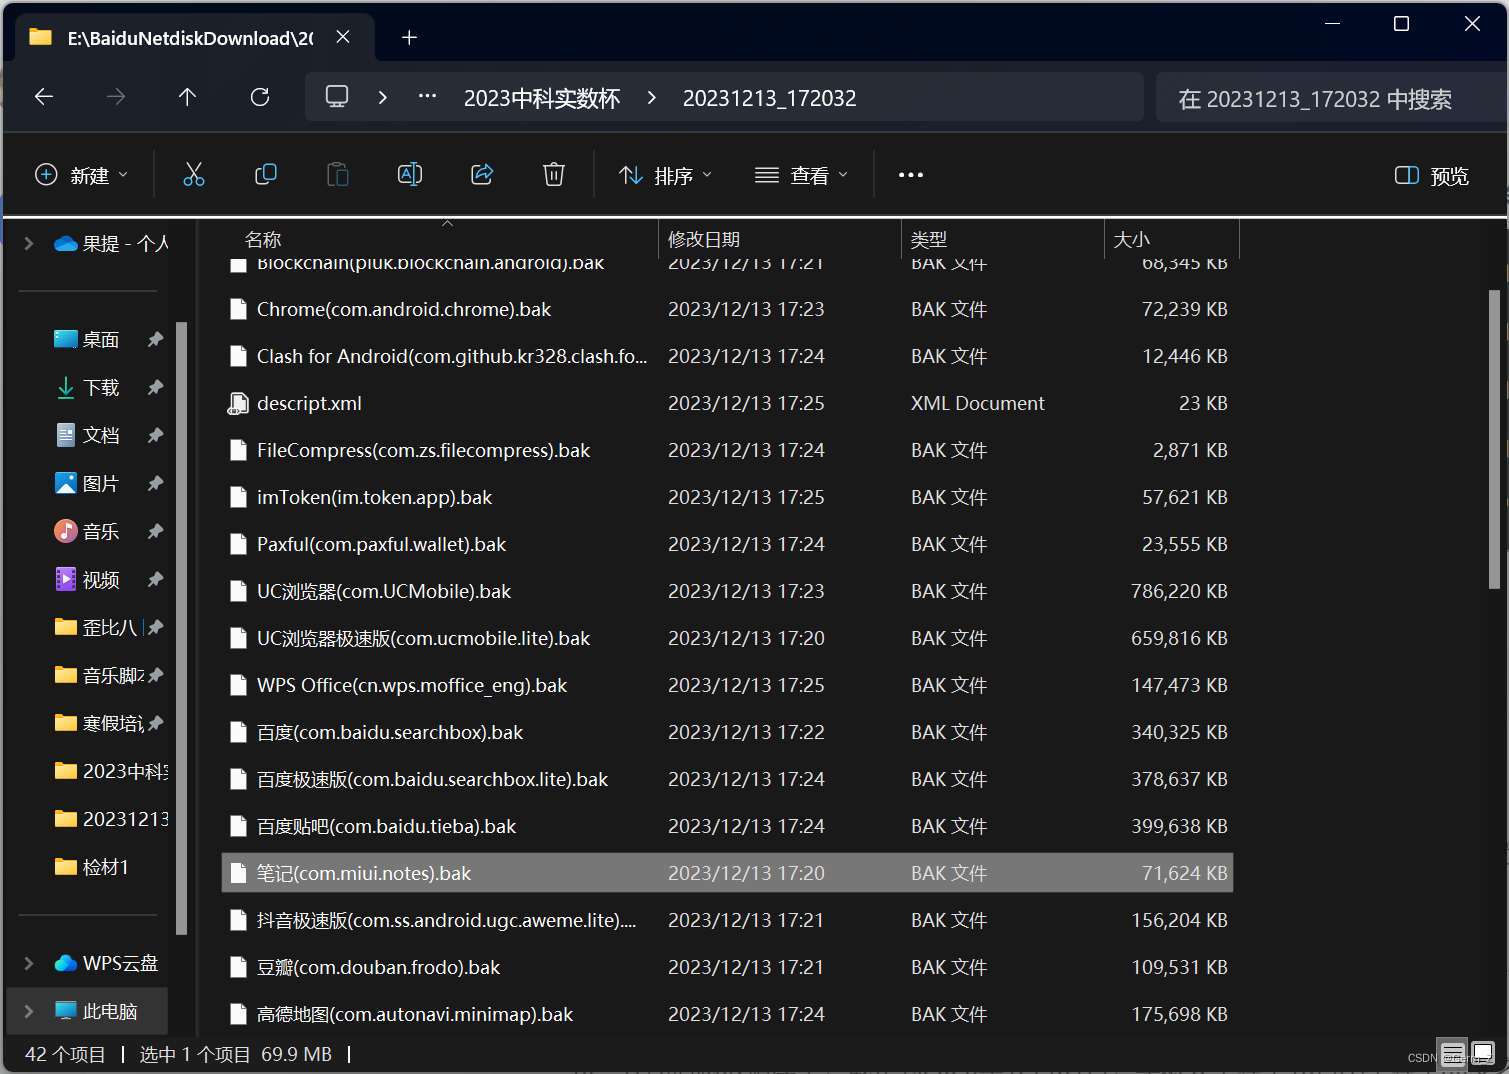
Task: Click the Copy icon in toolbar
Action: pos(266,175)
